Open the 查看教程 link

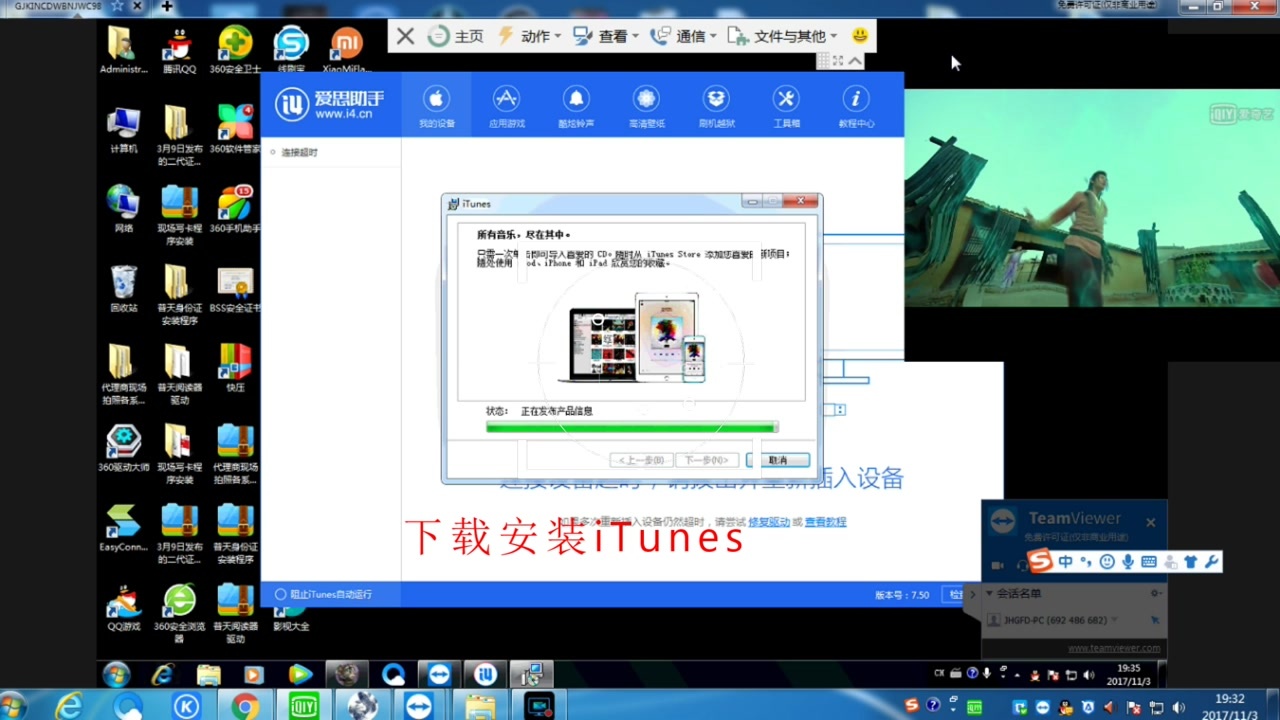point(825,522)
